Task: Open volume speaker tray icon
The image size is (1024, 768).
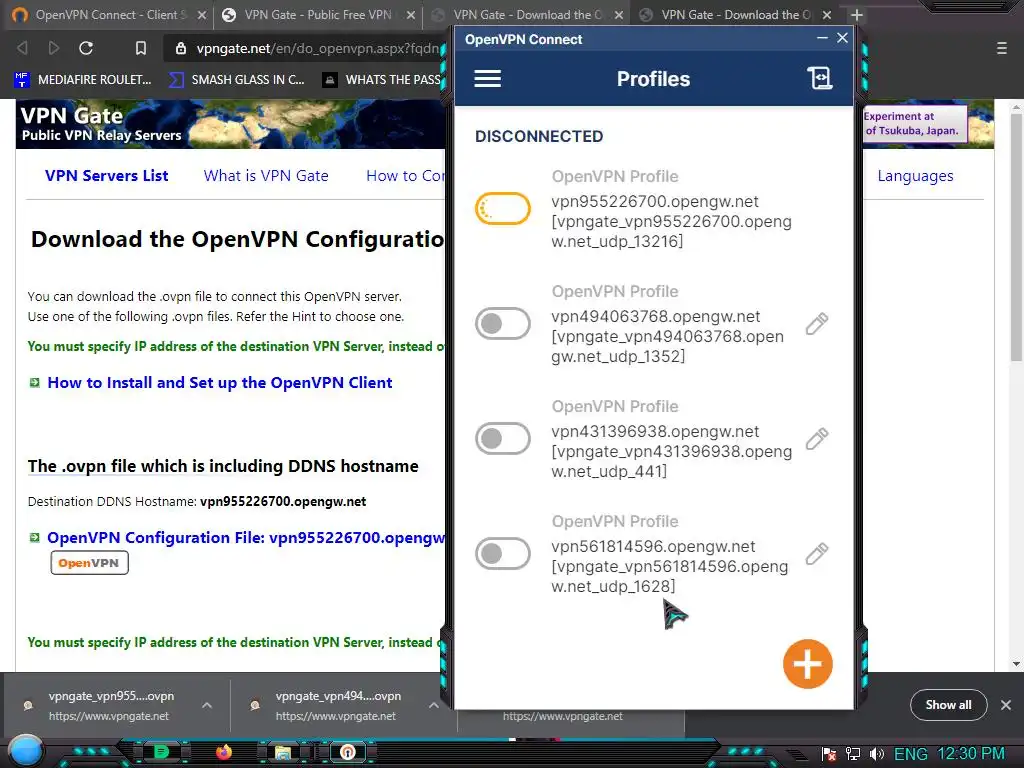Action: tap(877, 755)
